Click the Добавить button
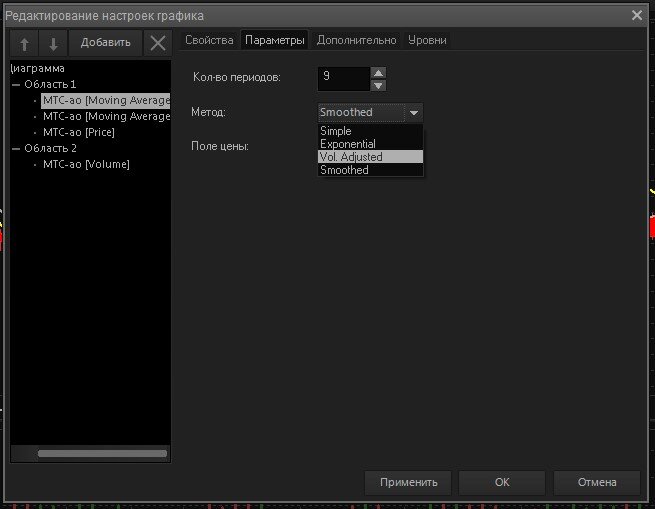655x509 pixels. (105, 43)
